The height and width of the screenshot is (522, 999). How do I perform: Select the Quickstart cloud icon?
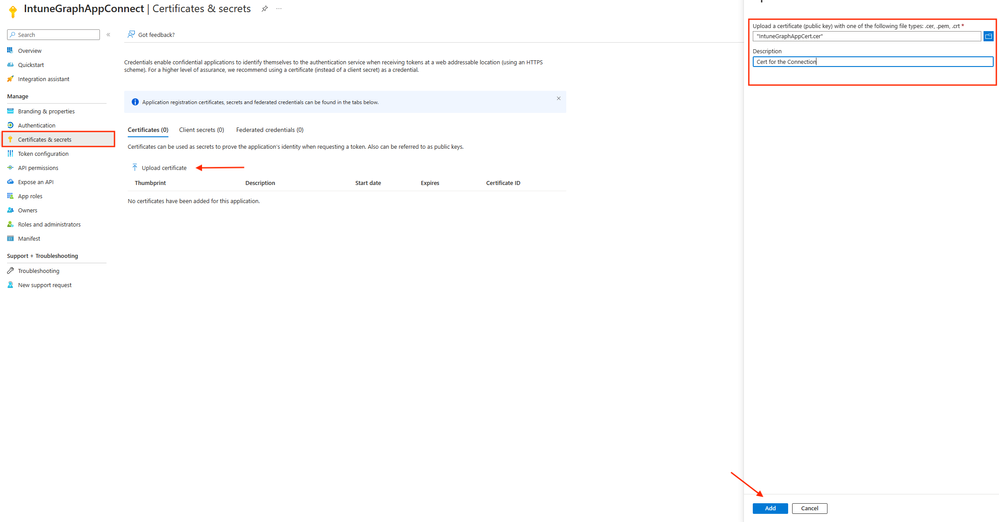click(10, 64)
